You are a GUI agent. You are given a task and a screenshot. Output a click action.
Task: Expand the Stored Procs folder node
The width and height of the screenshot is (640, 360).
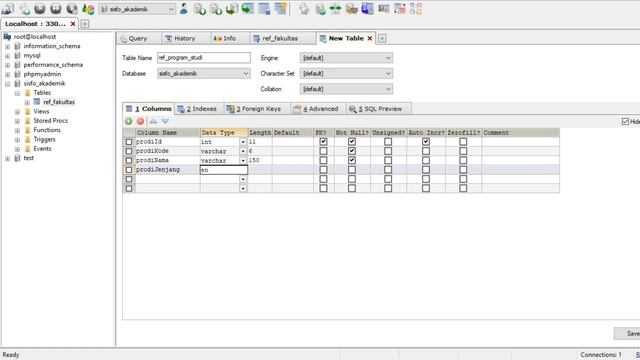(18, 121)
